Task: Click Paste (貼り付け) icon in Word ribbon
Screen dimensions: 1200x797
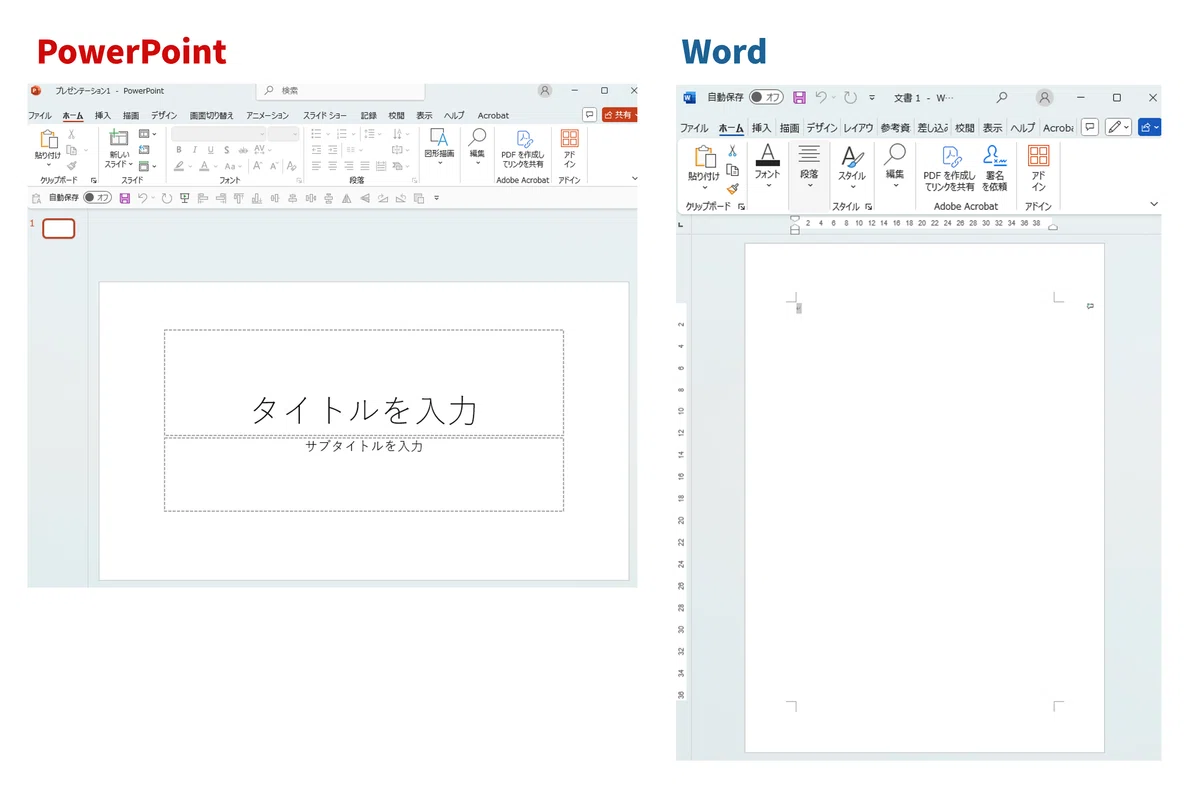Action: (705, 157)
